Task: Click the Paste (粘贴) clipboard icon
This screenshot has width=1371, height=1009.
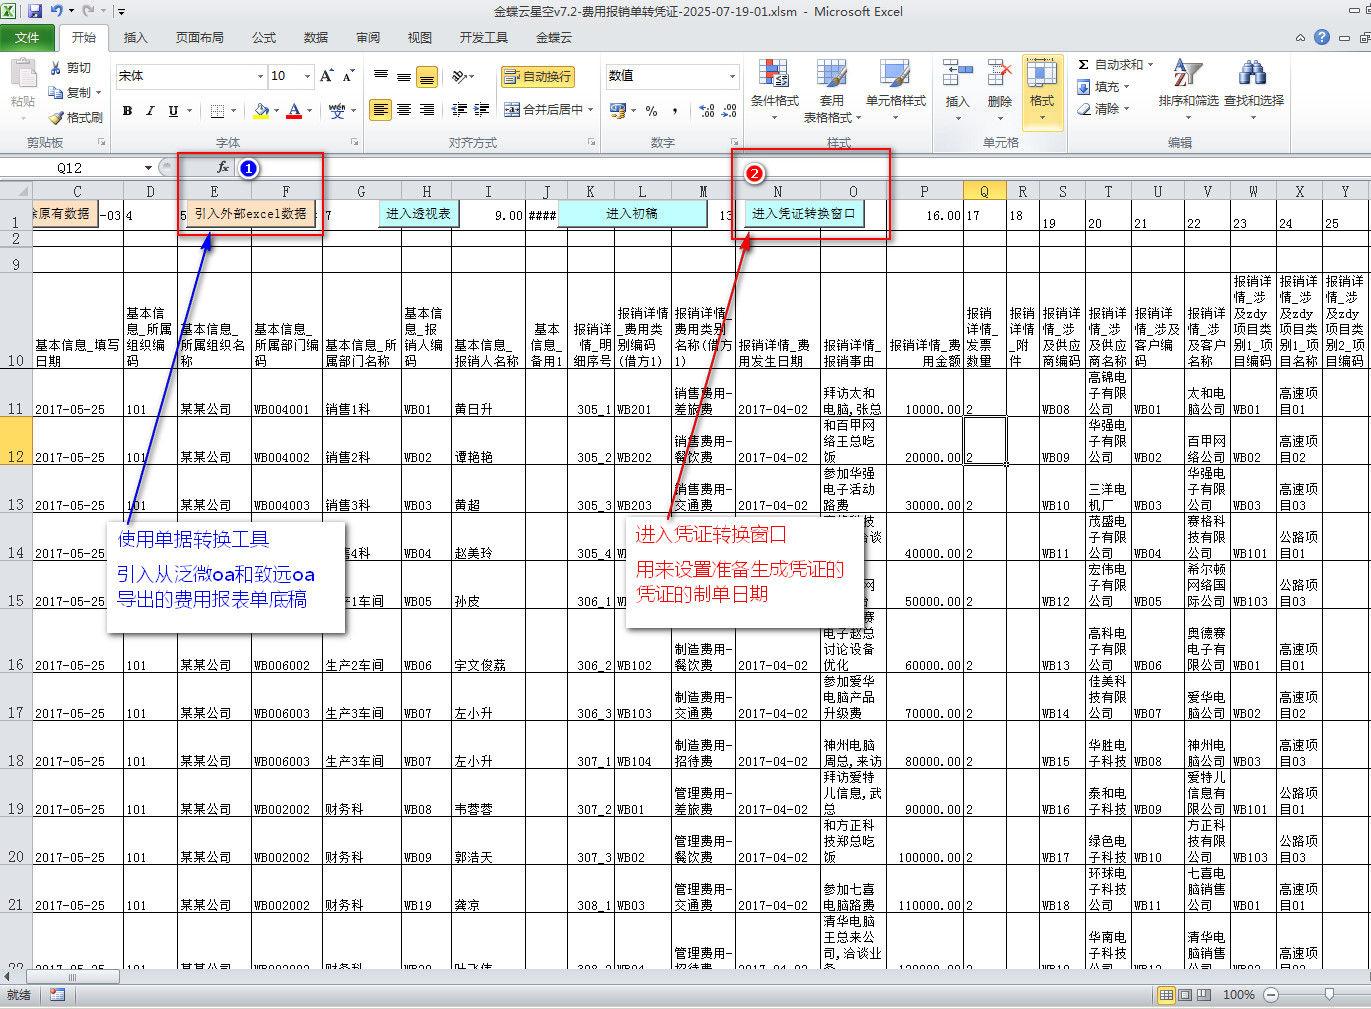Action: pyautogui.click(x=23, y=74)
